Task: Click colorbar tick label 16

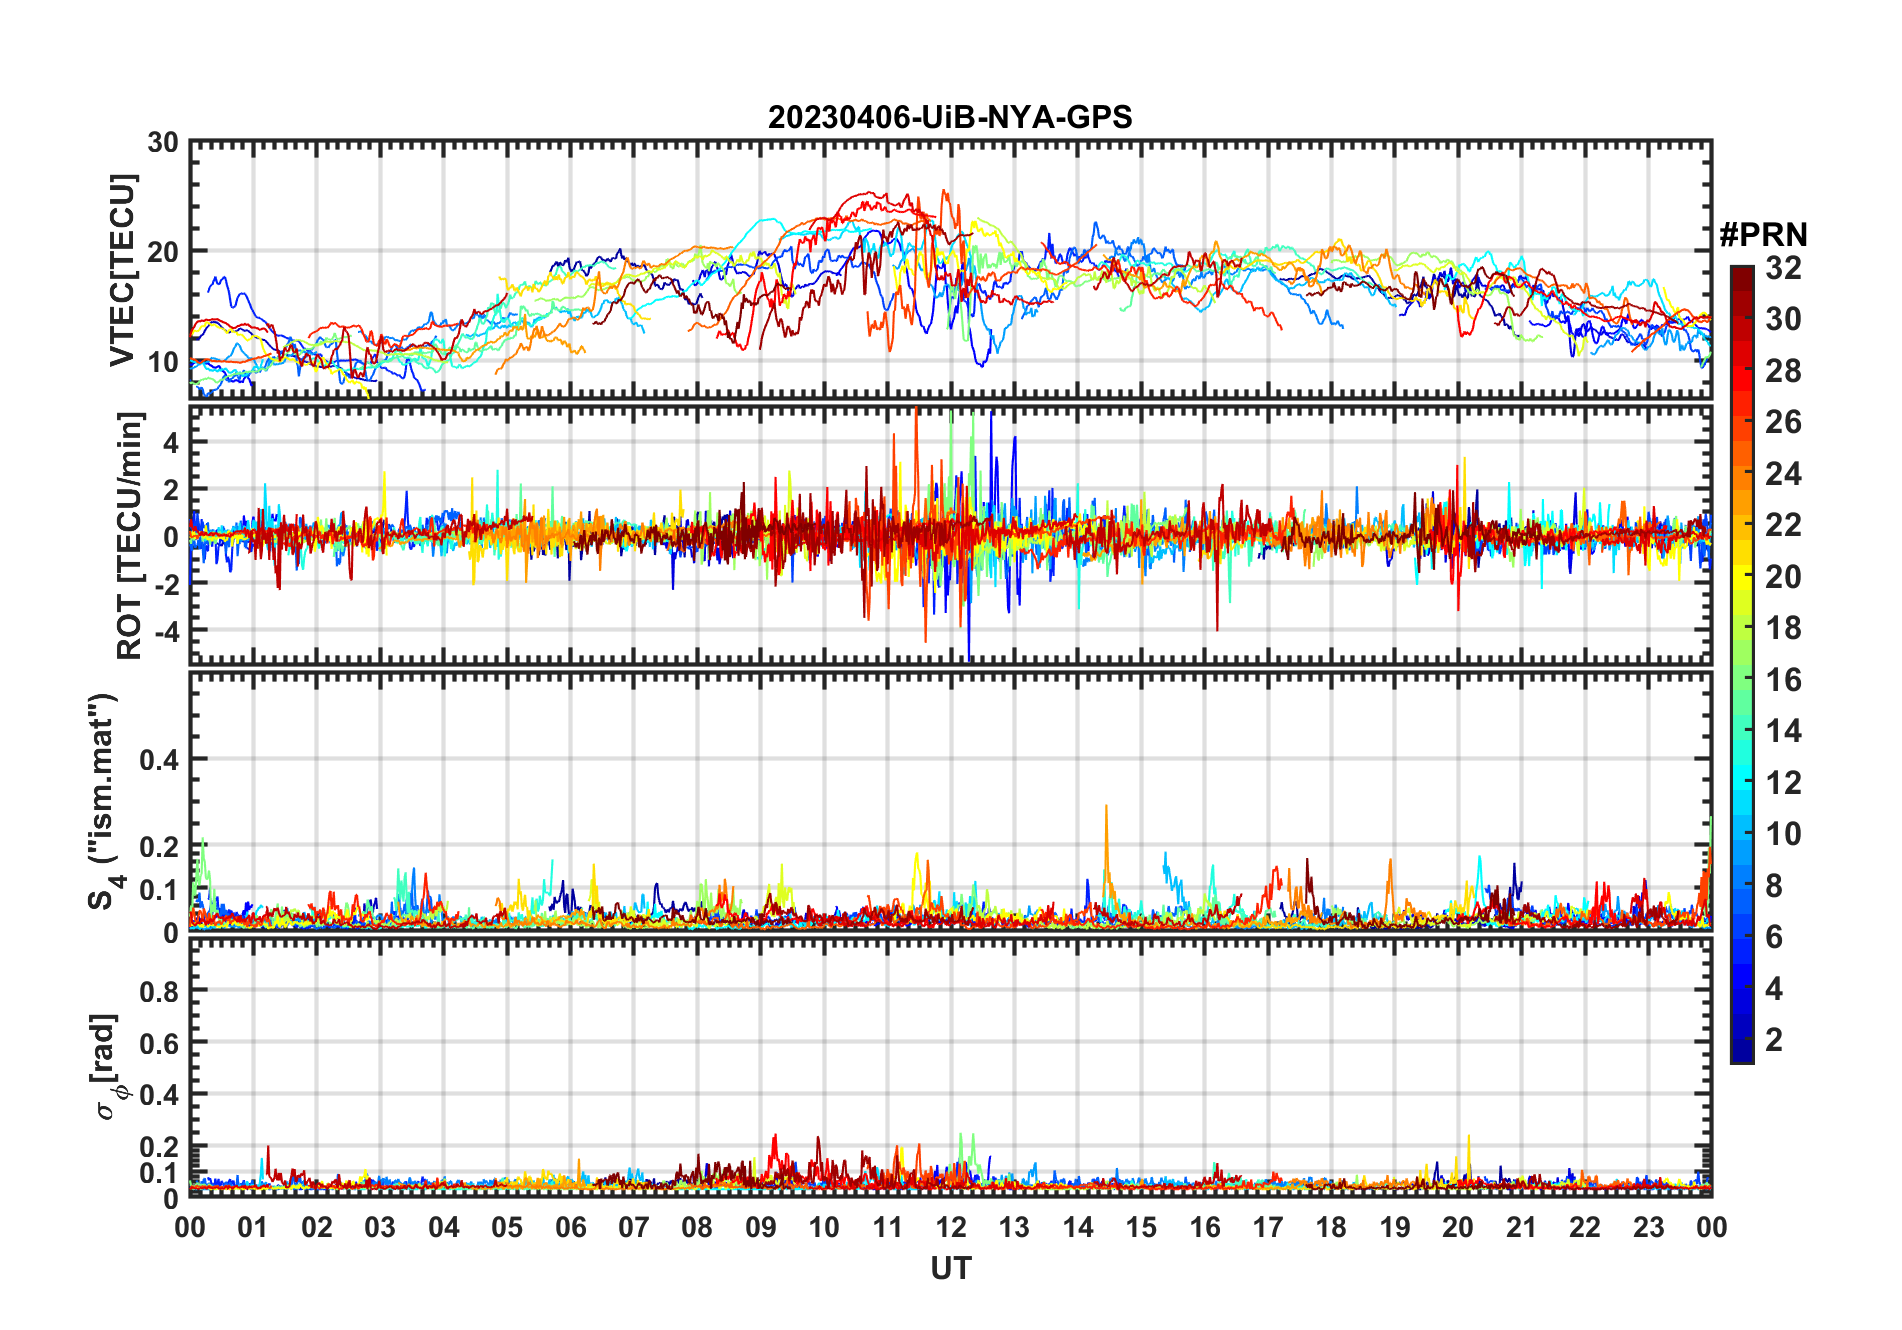Action: point(1783,680)
